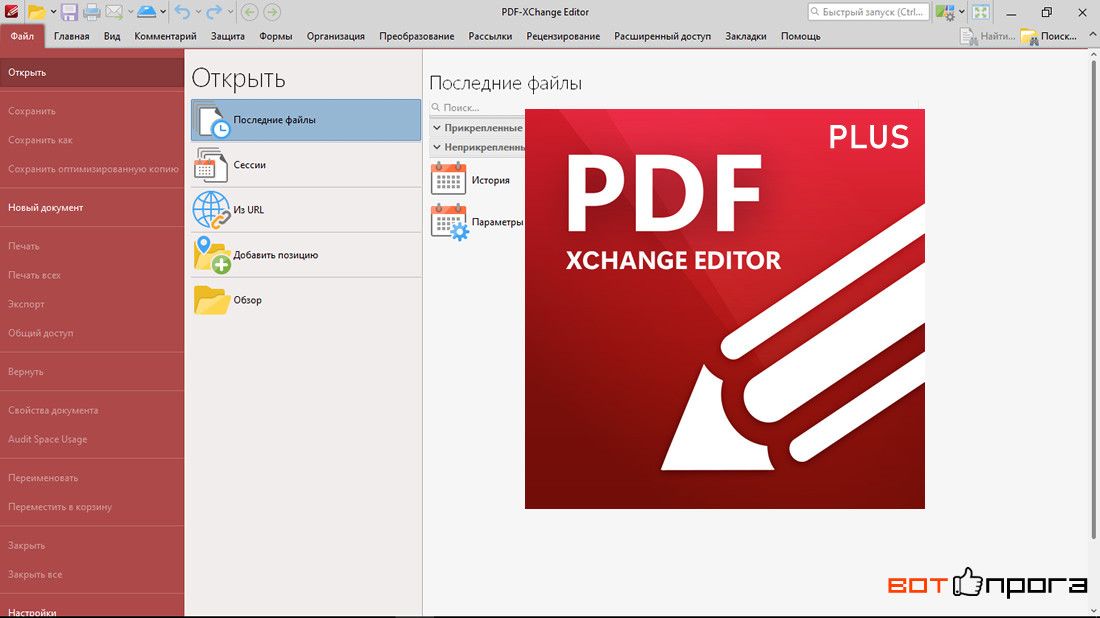Select the Последние файлы entry
1100x618 pixels.
pyautogui.click(x=306, y=120)
